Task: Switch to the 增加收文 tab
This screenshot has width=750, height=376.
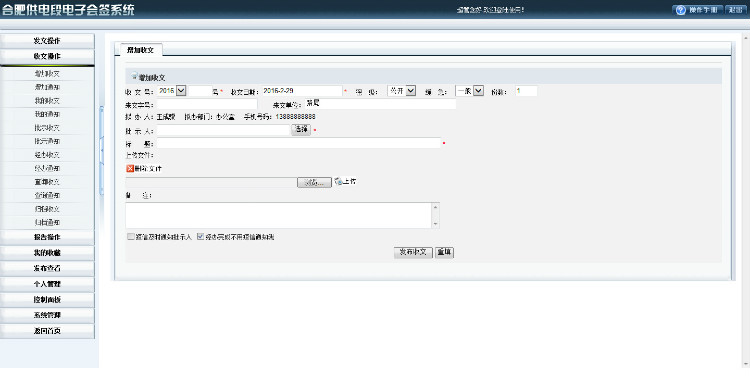Action: click(140, 50)
